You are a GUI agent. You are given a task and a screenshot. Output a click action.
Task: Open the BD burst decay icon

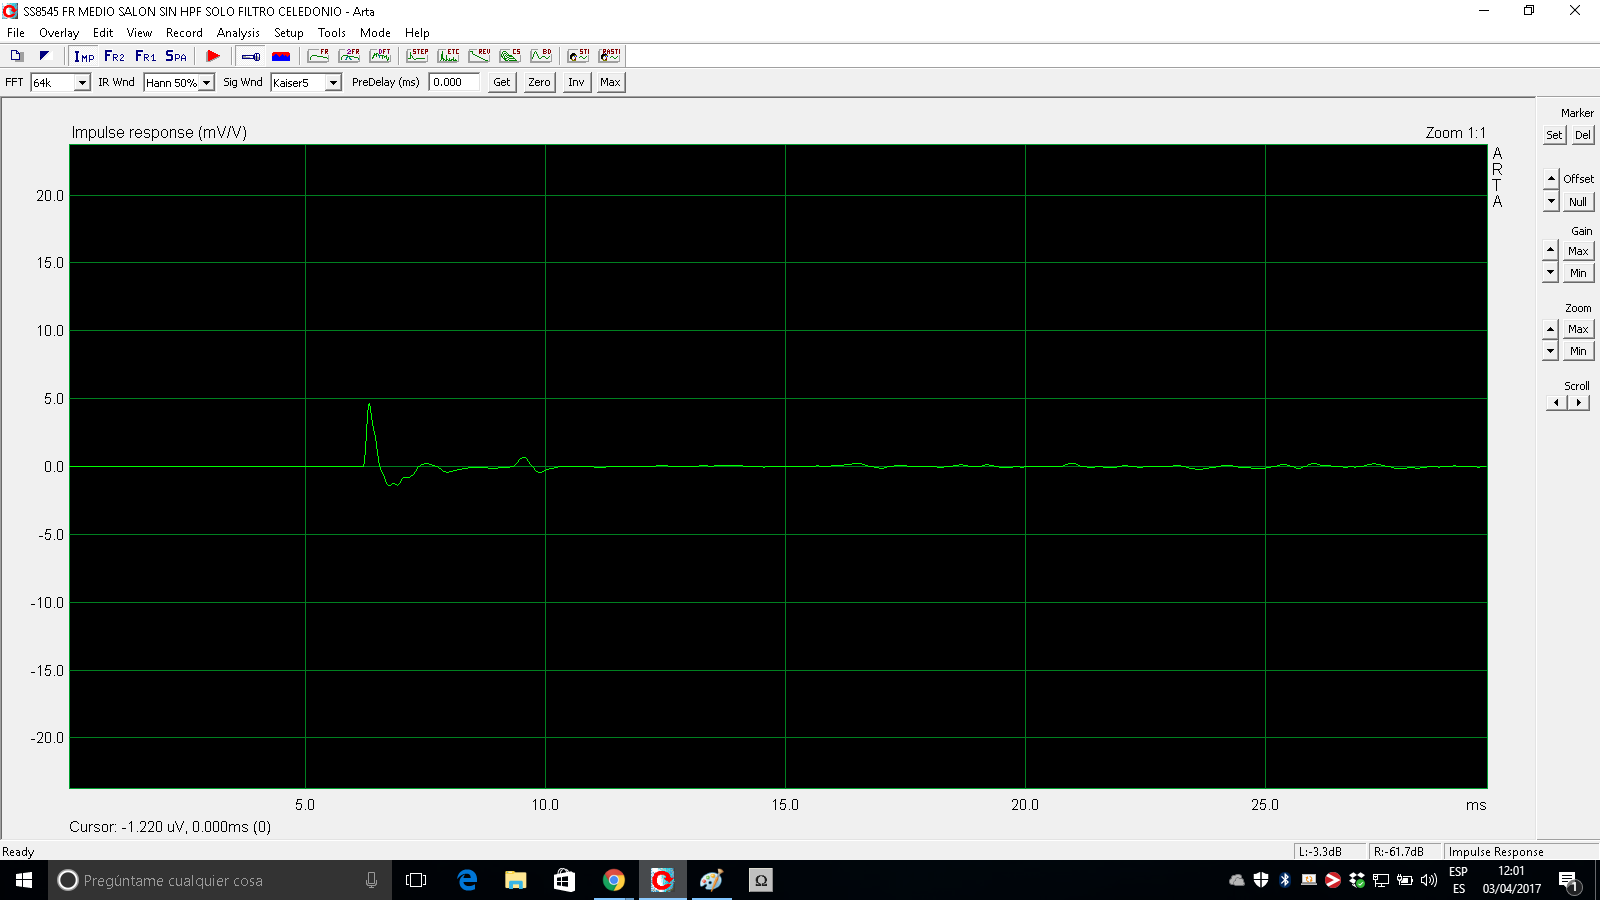[541, 56]
